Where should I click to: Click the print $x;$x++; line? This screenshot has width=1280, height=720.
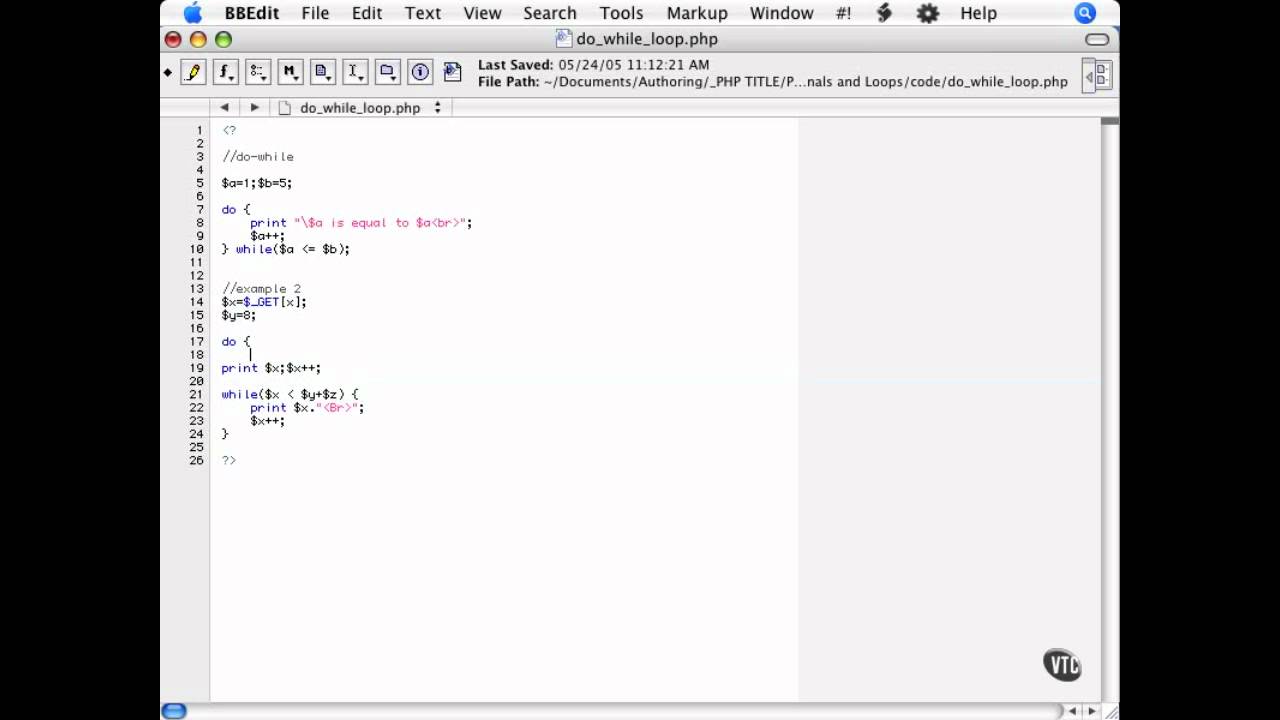(x=271, y=368)
